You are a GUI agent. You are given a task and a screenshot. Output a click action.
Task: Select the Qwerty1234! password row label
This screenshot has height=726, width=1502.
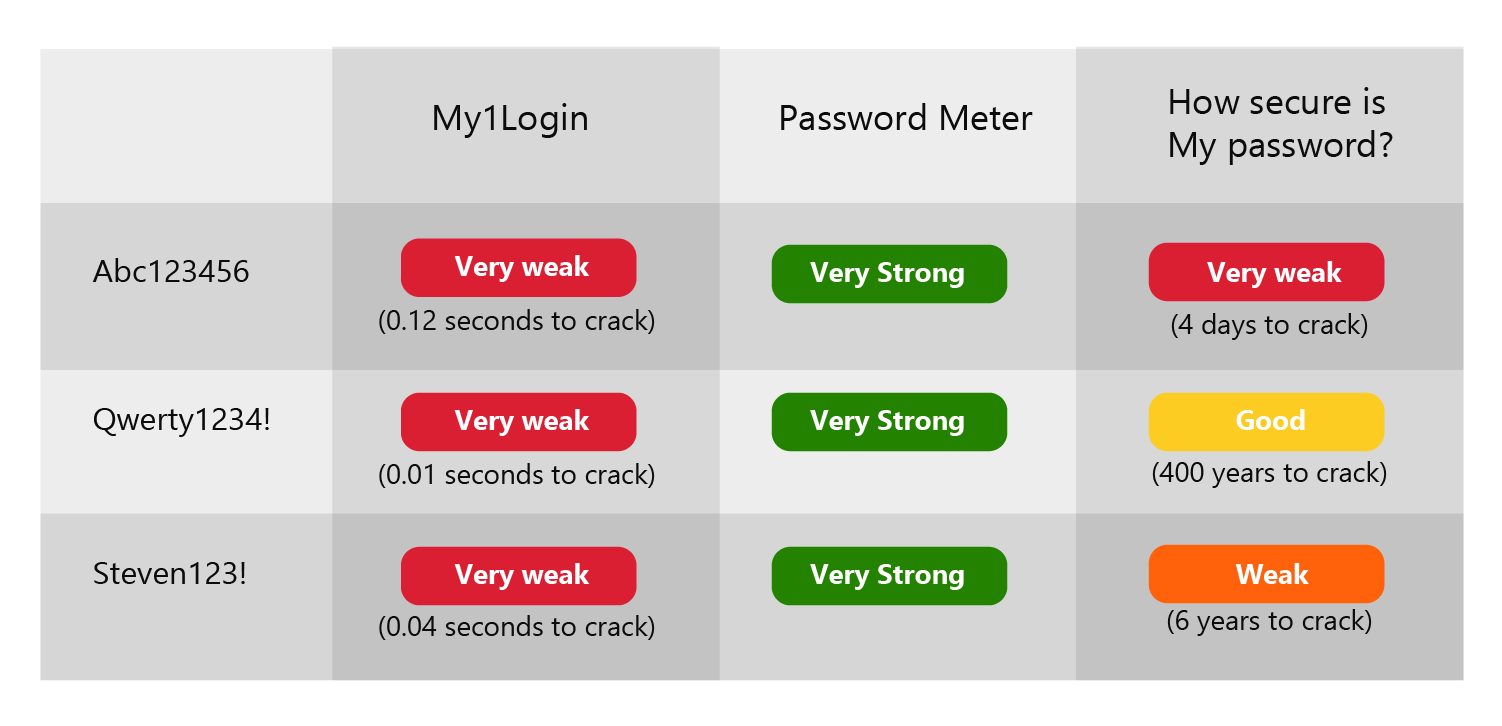pos(181,420)
